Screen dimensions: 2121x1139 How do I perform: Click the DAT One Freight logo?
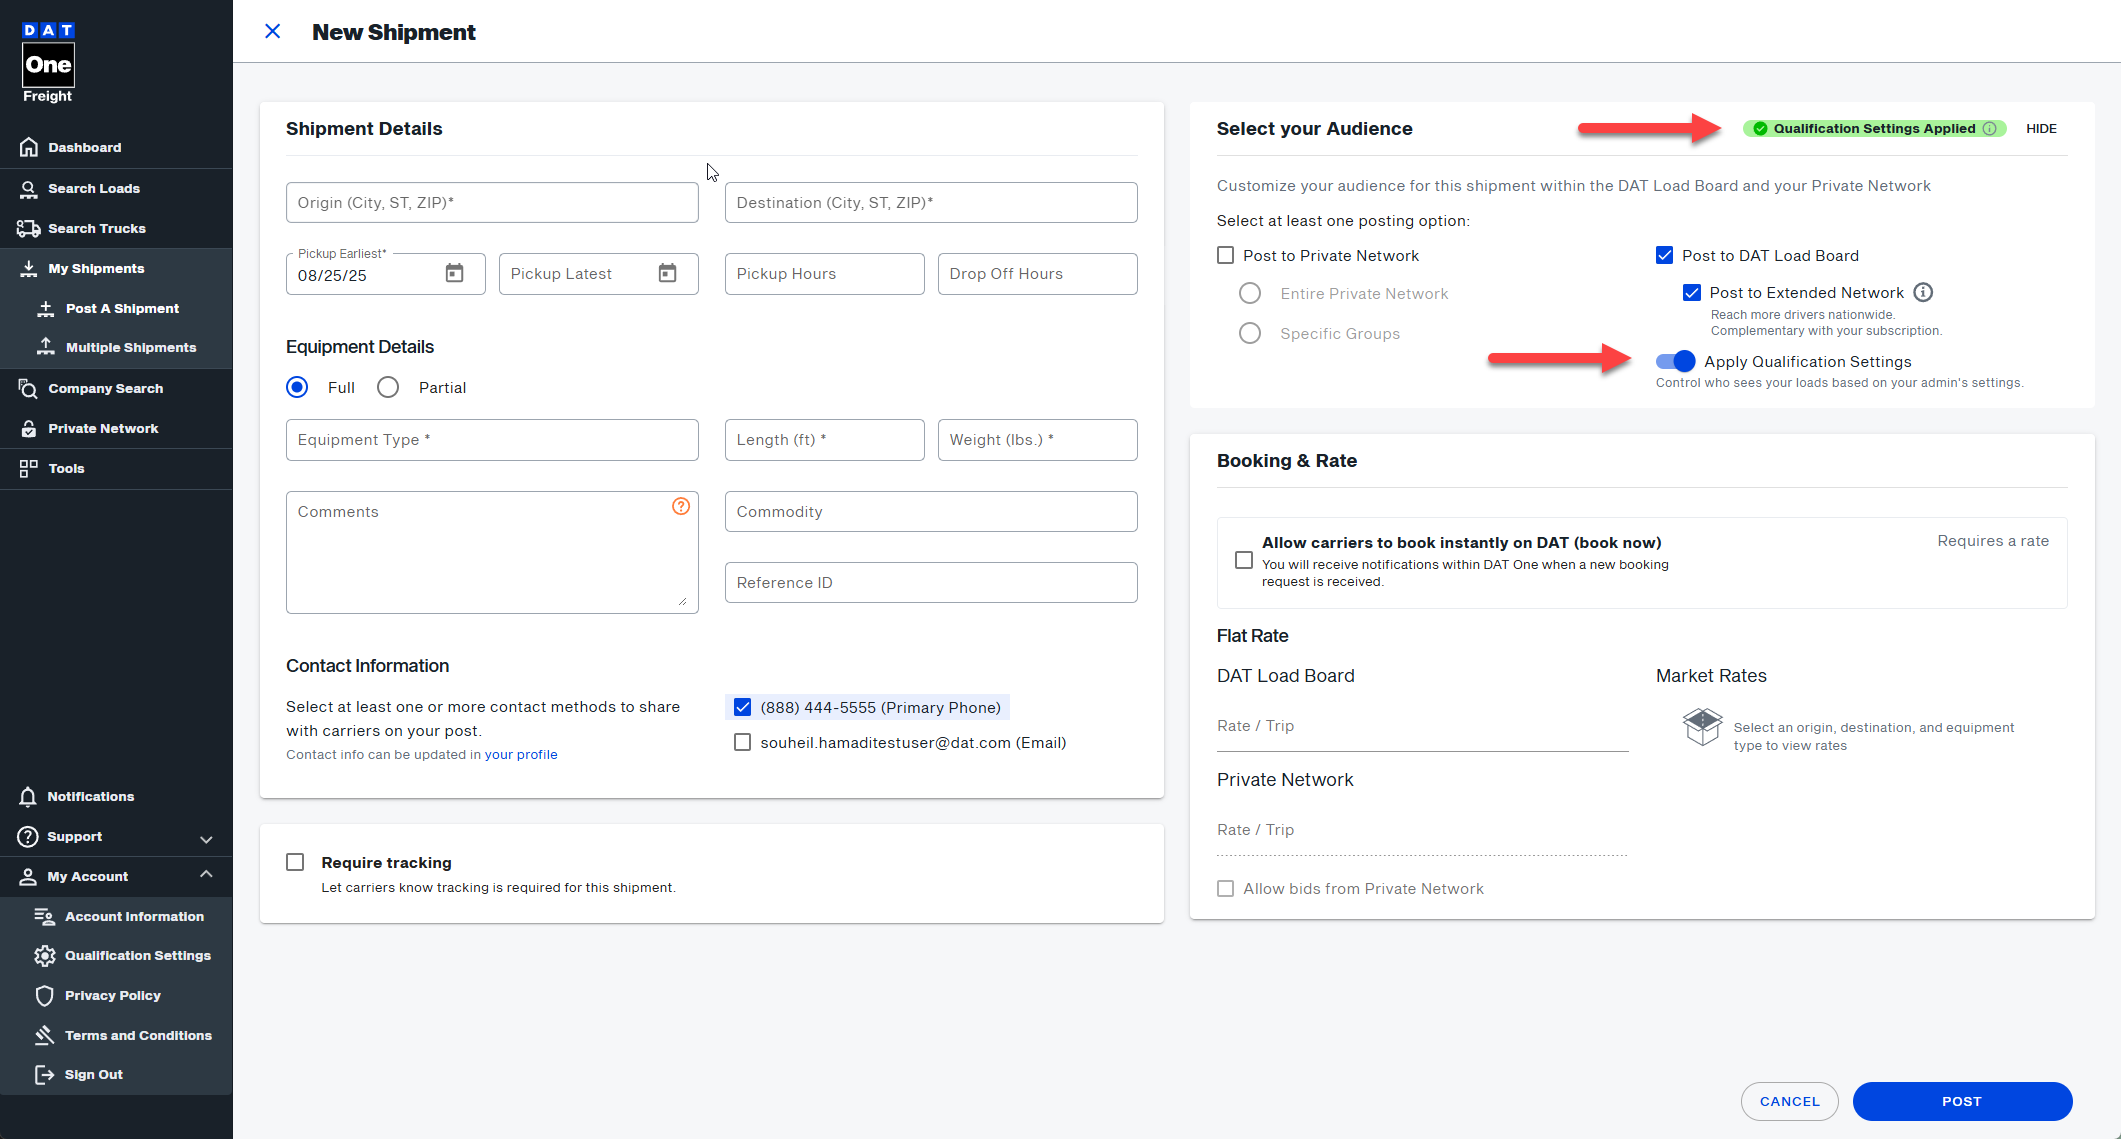48,62
